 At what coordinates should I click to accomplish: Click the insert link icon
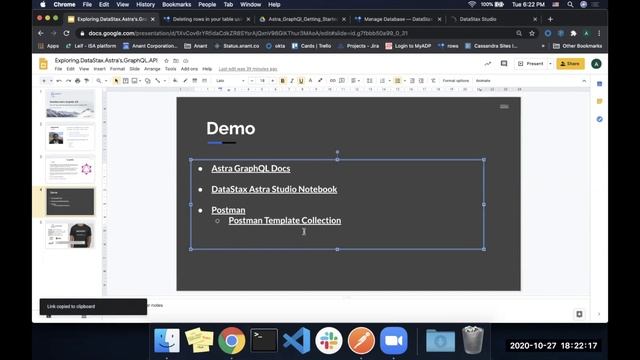(x=333, y=81)
